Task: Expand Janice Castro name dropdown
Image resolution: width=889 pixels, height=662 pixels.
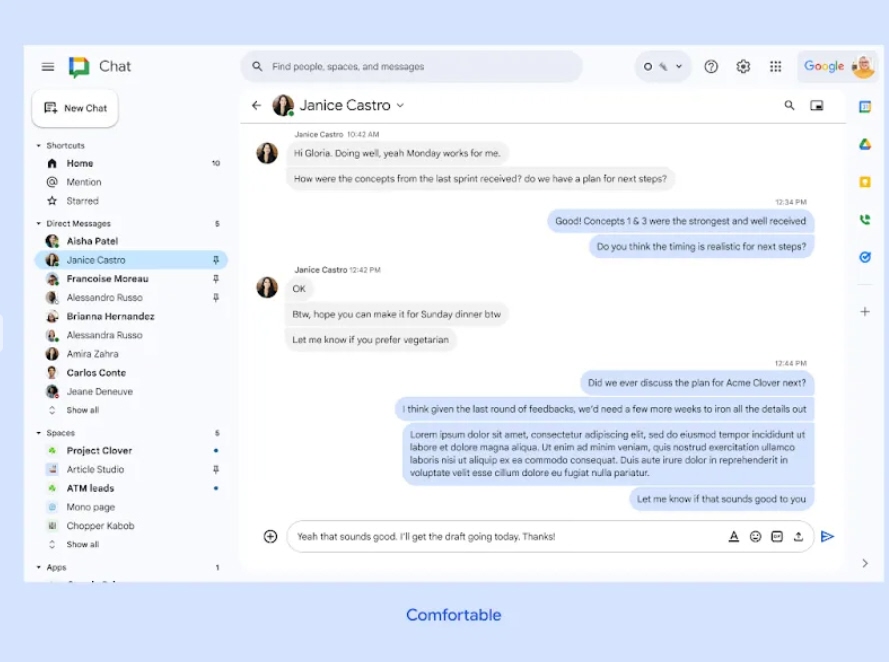Action: click(x=400, y=105)
